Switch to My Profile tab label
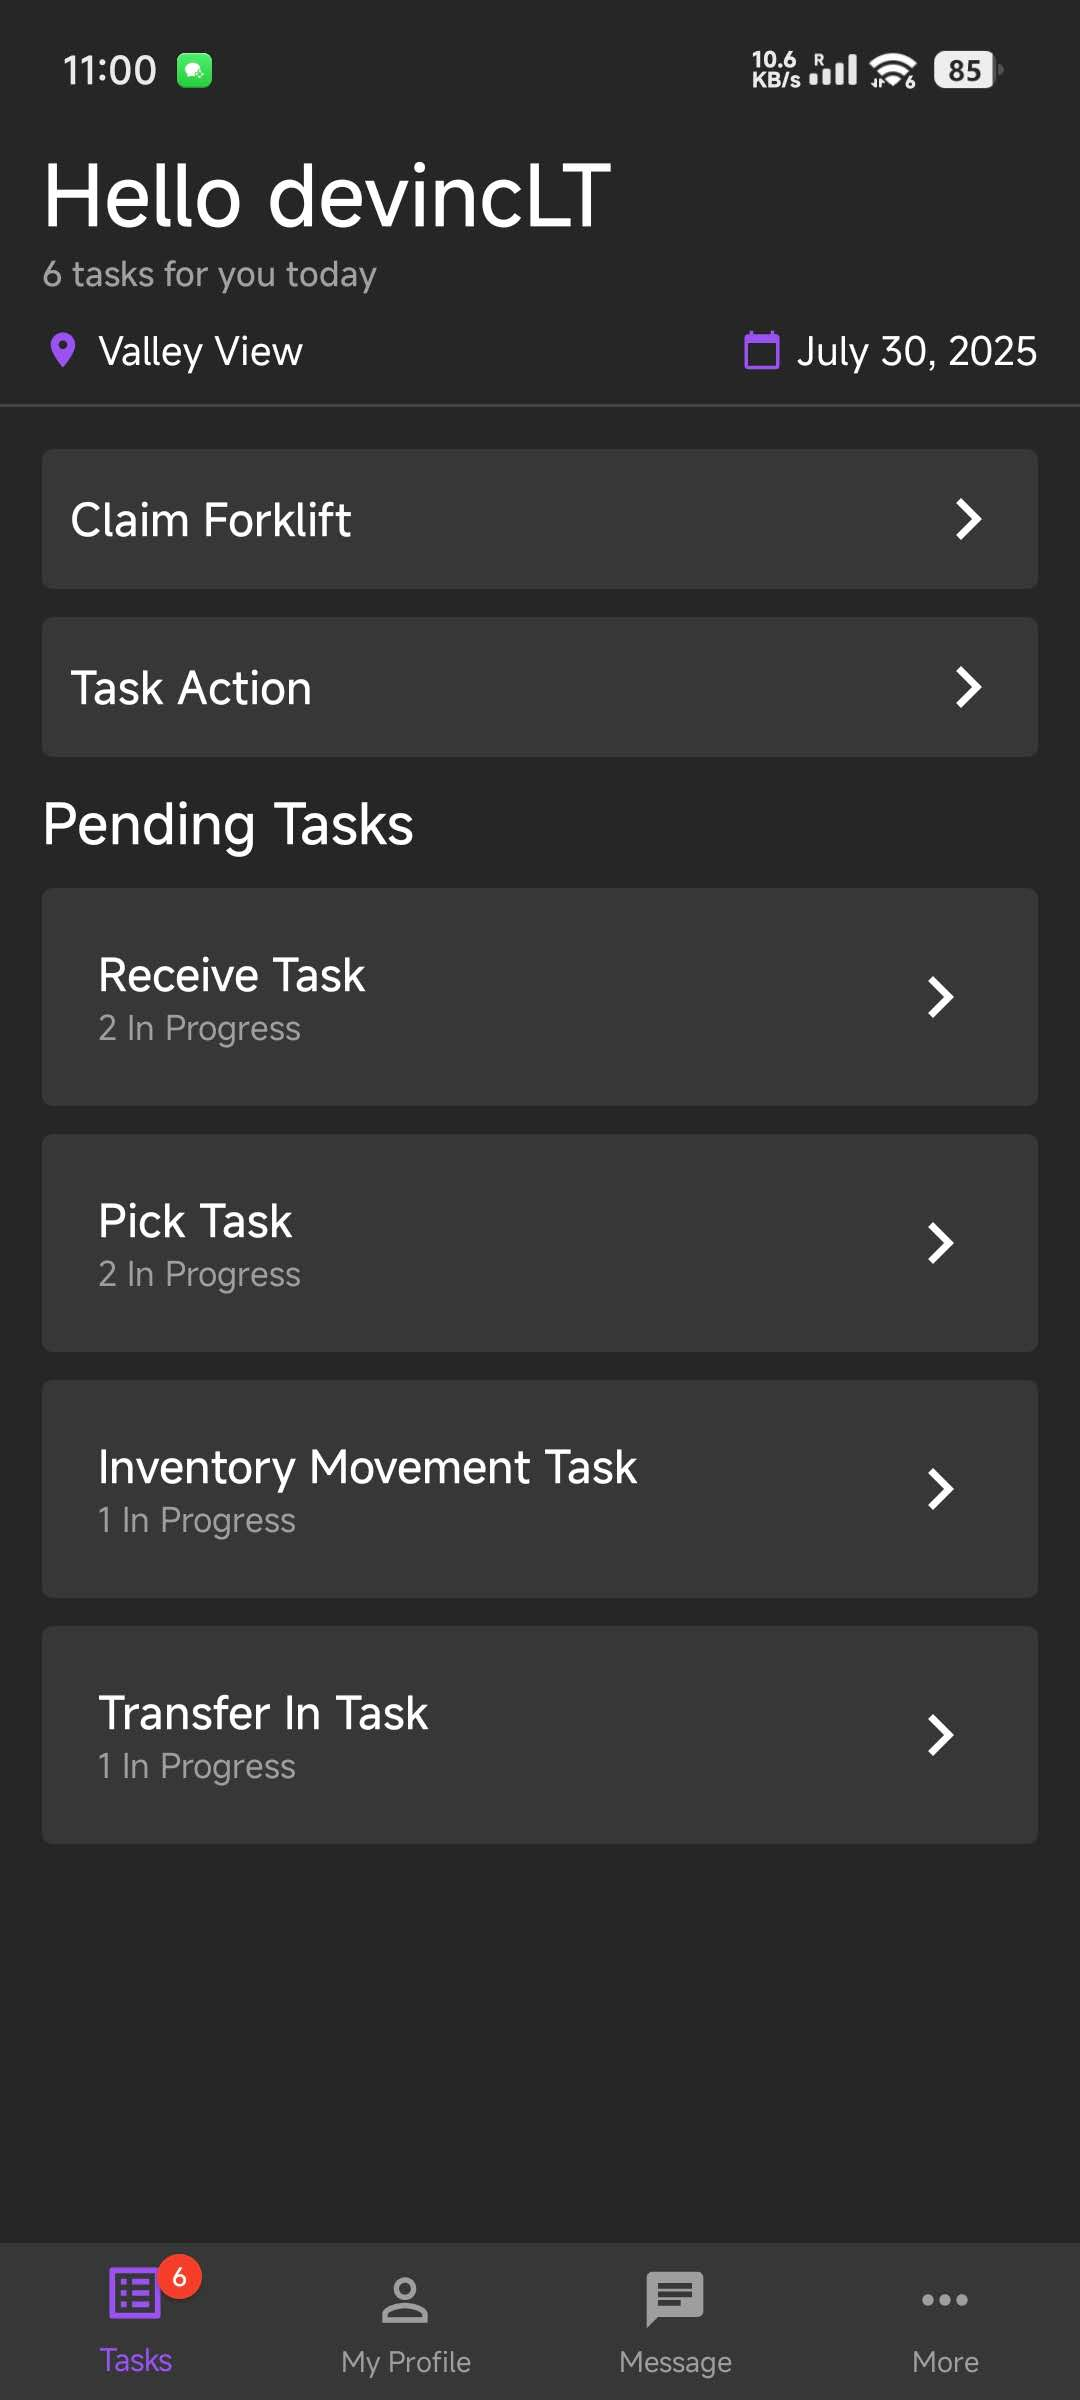Image resolution: width=1080 pixels, height=2400 pixels. 405,2362
